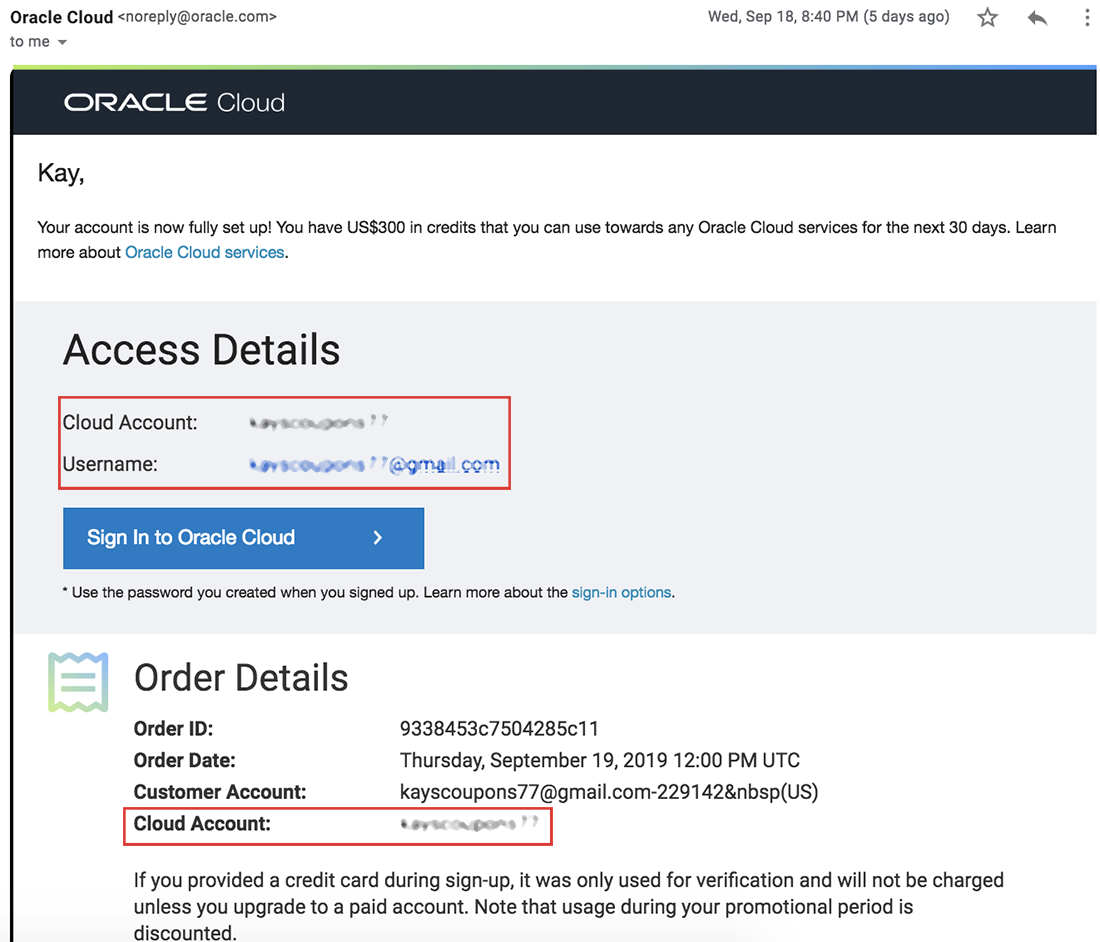Open the sign-in options link
Viewport: 1100px width, 942px height.
[622, 593]
